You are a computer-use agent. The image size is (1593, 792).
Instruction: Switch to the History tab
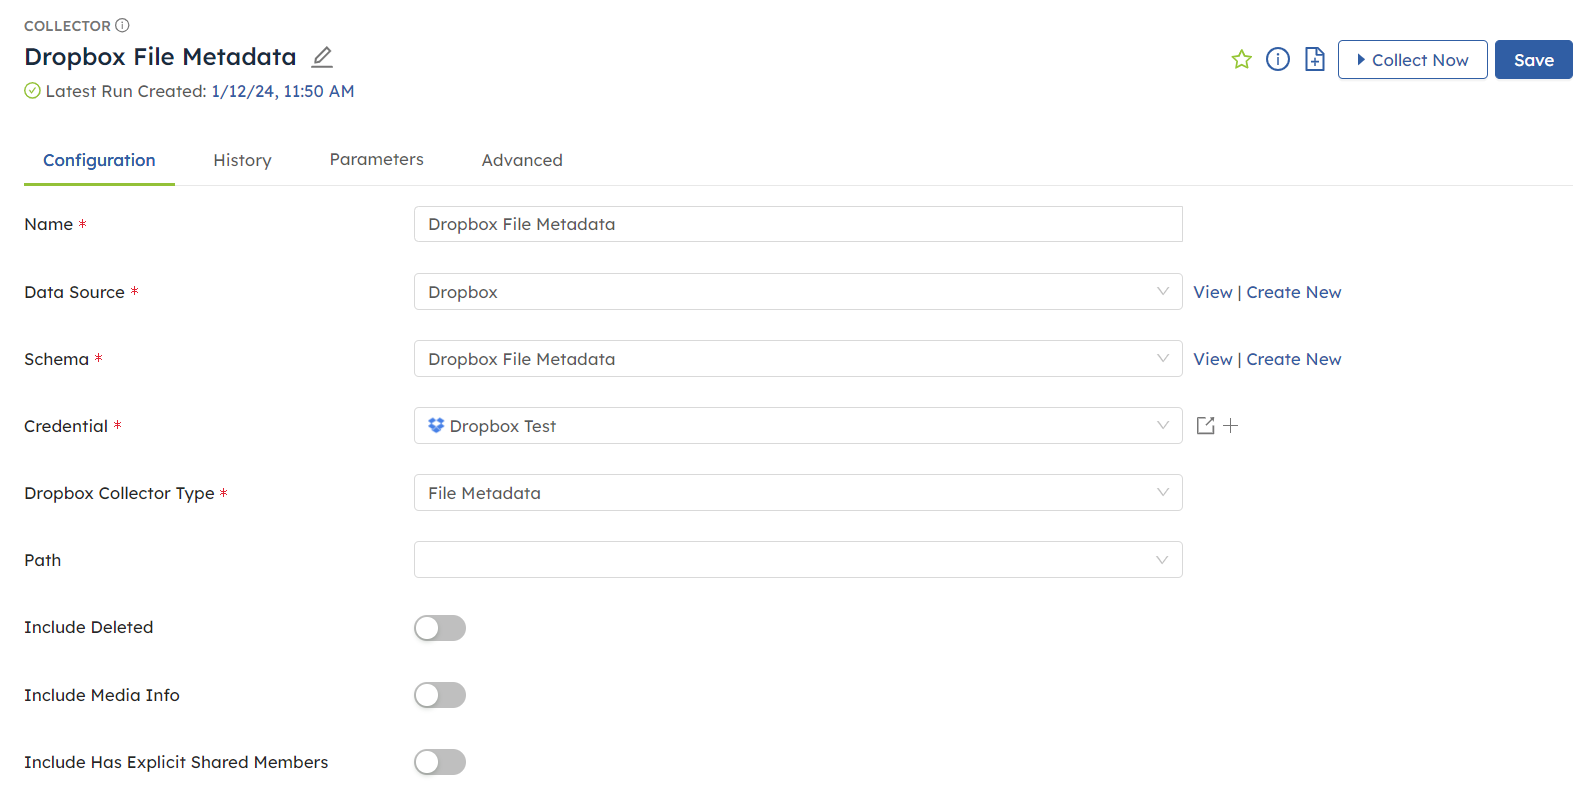pyautogui.click(x=242, y=160)
